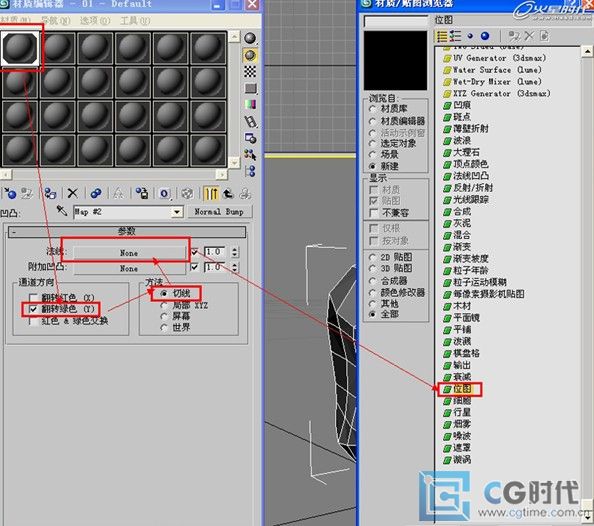Toggle the 翻转绿色 (Y) checkbox

coord(33,309)
